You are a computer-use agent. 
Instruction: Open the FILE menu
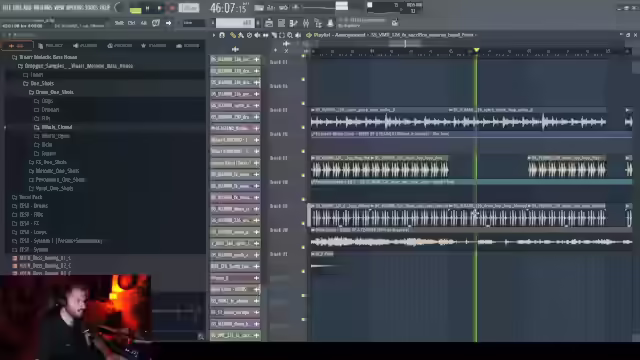tap(7, 8)
